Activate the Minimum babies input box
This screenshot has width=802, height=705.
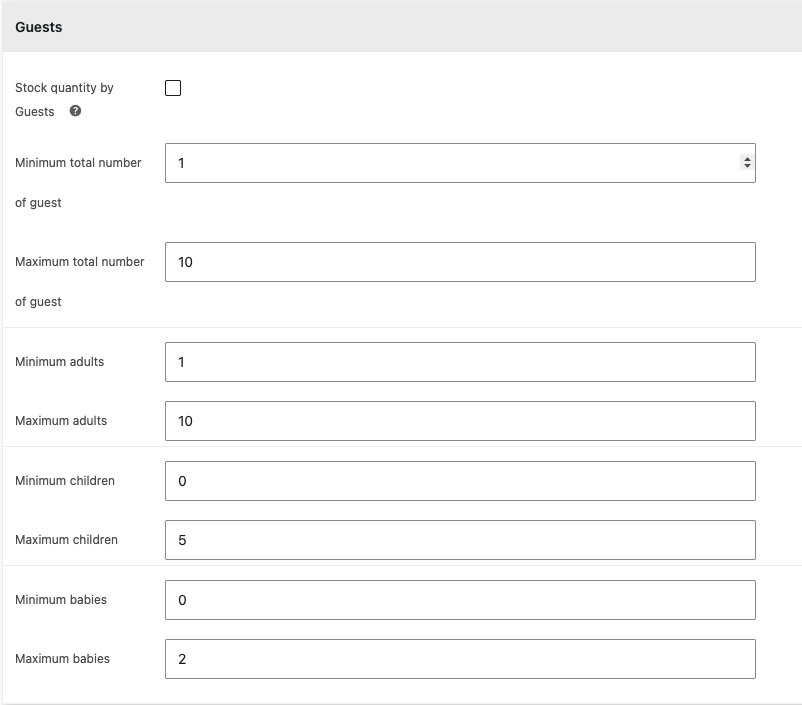[460, 600]
